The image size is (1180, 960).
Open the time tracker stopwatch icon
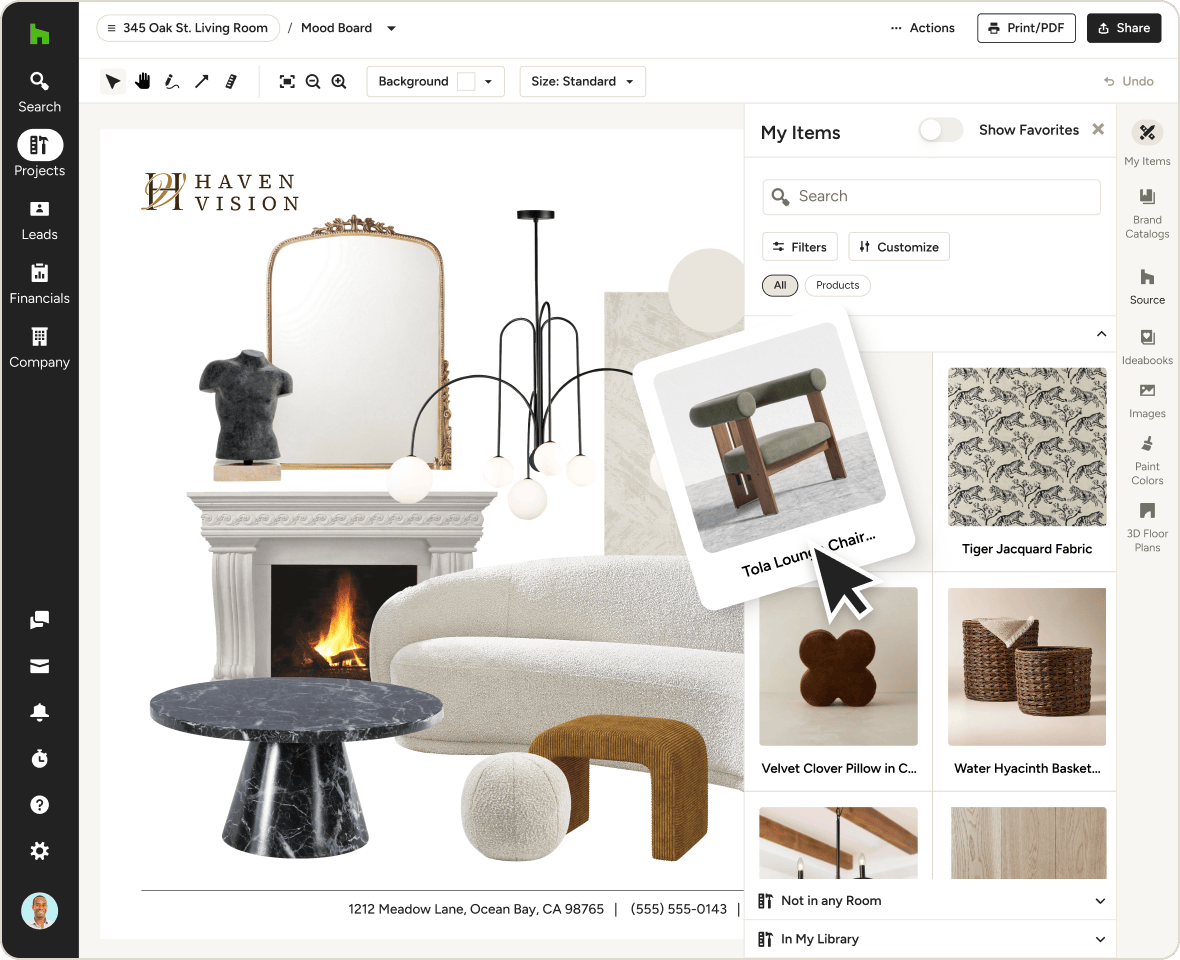(39, 758)
